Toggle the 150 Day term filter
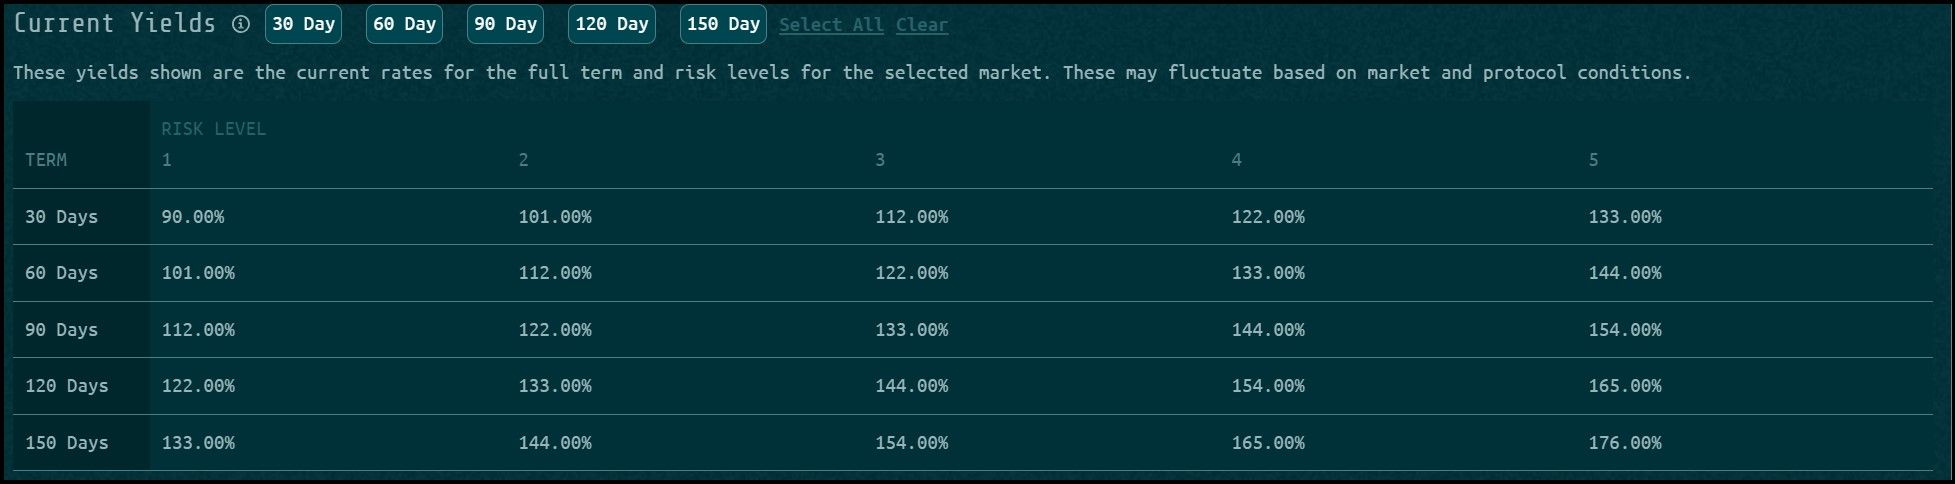 coord(723,24)
